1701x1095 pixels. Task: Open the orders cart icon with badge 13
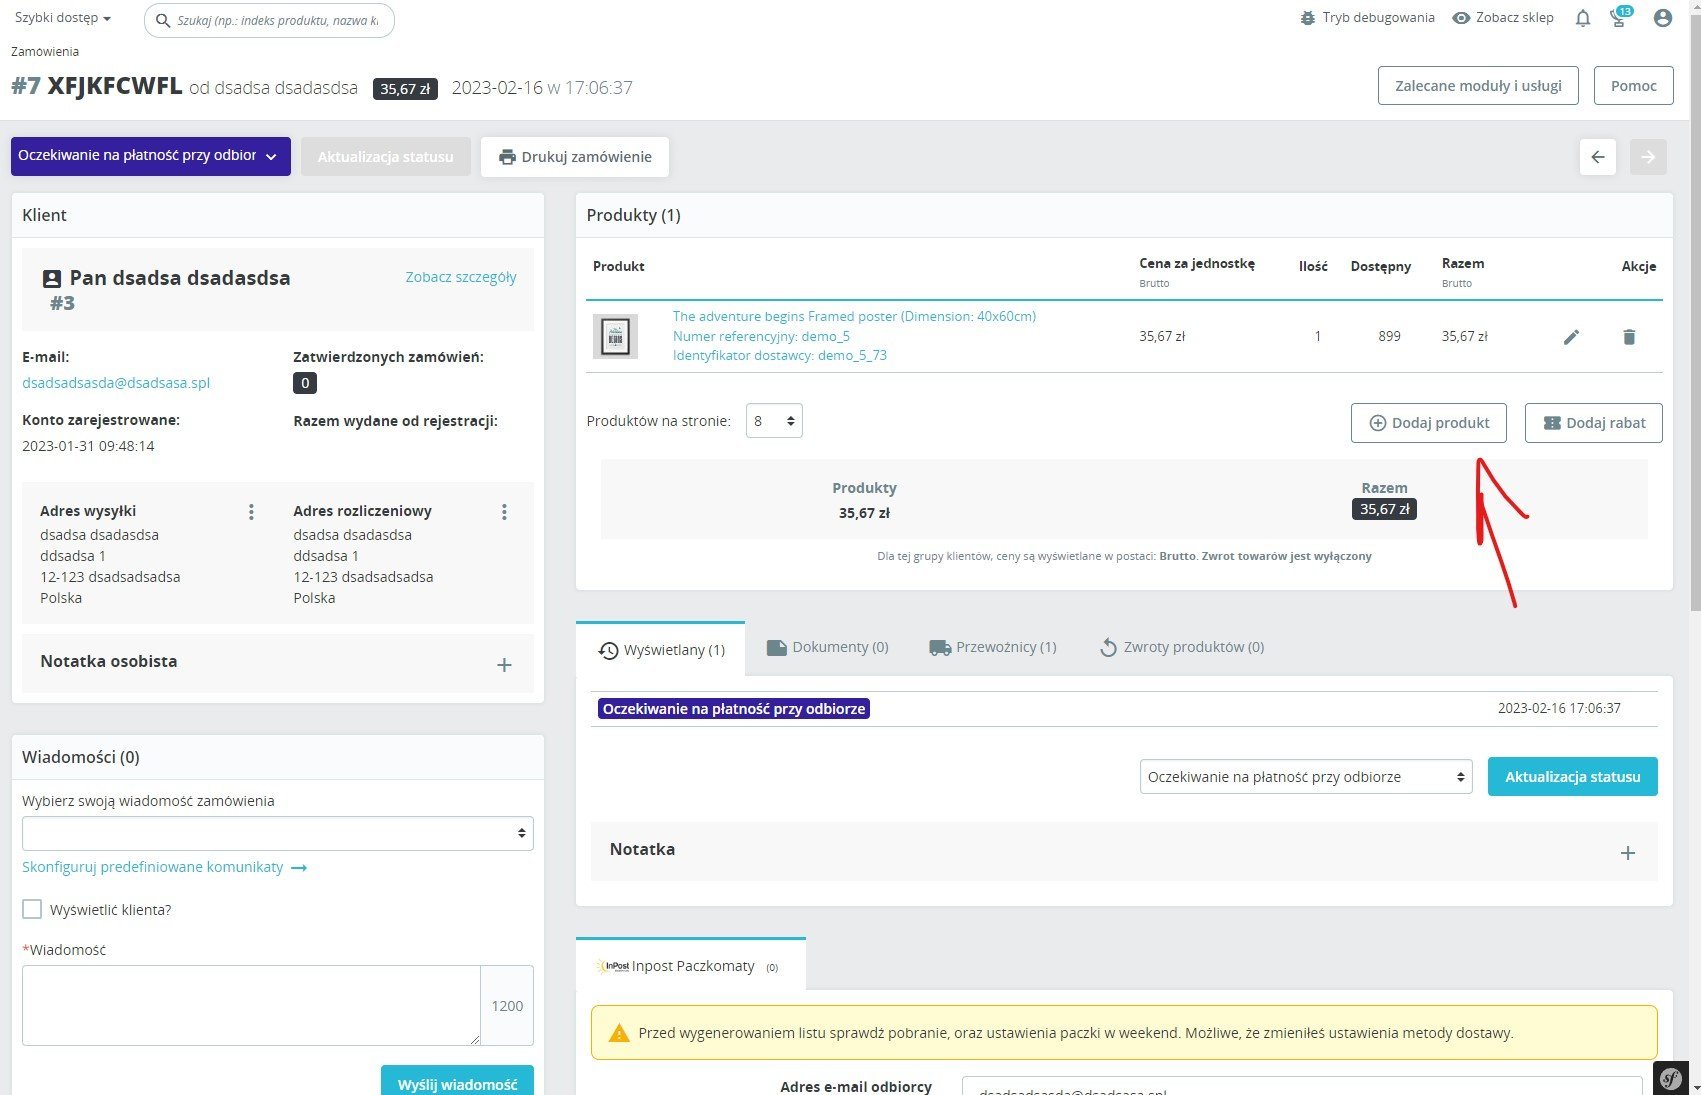pos(1619,17)
